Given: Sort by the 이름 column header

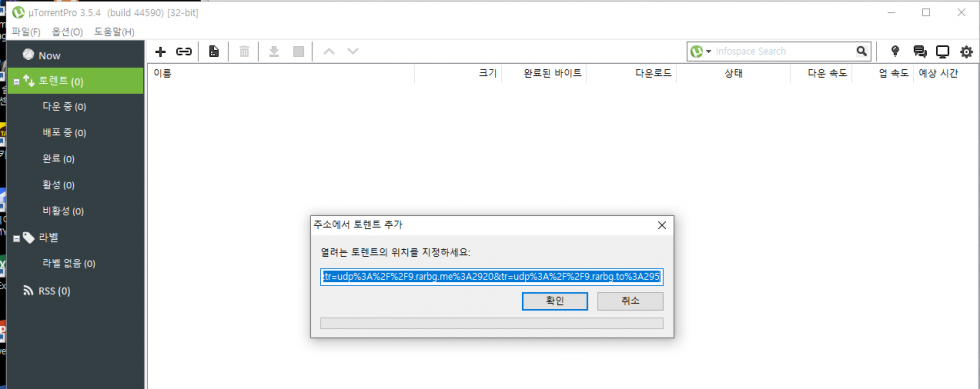Looking at the screenshot, I should (281, 73).
